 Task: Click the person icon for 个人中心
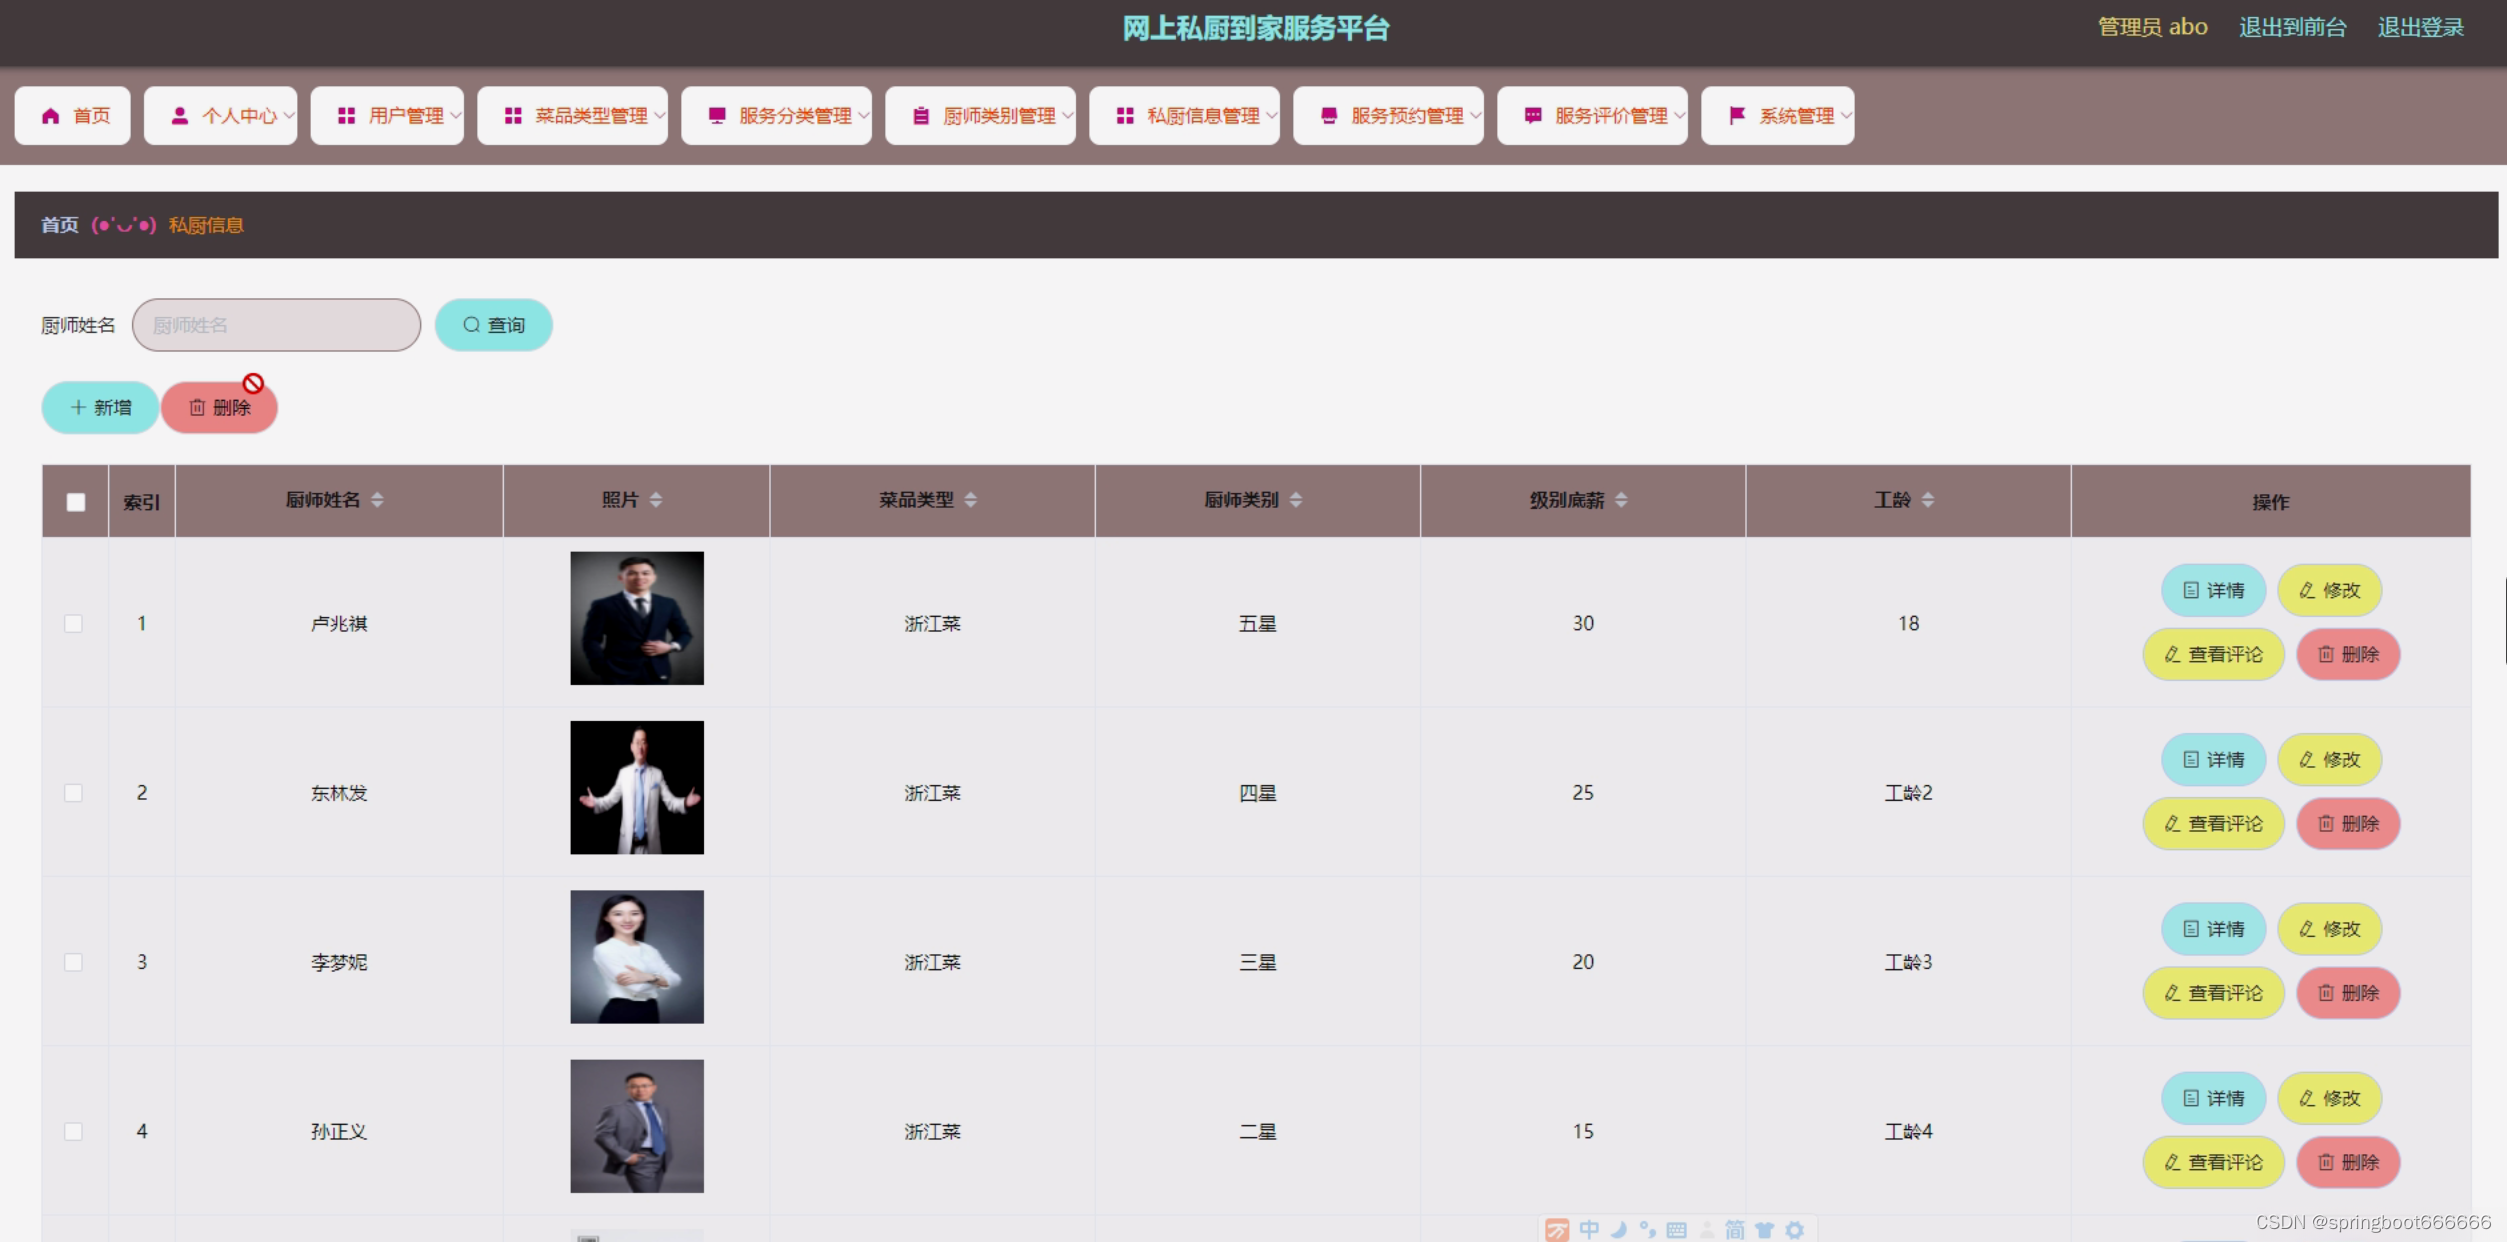180,116
